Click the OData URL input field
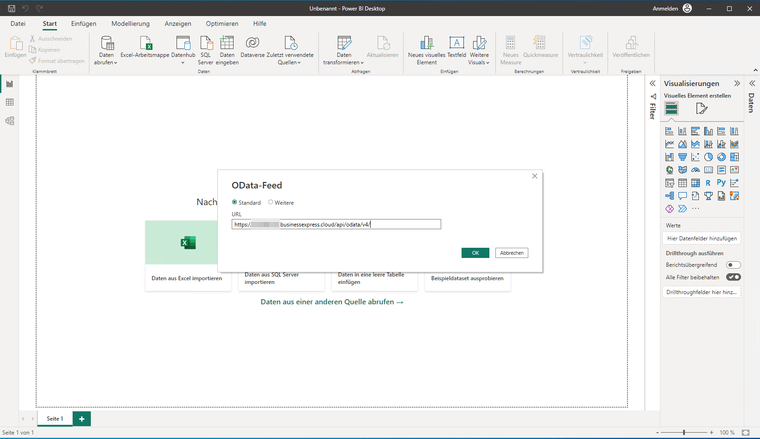 (x=336, y=225)
